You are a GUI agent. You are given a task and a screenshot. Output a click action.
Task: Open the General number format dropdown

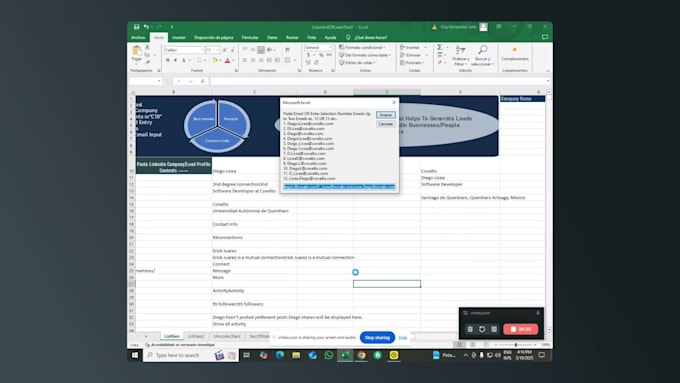[330, 47]
